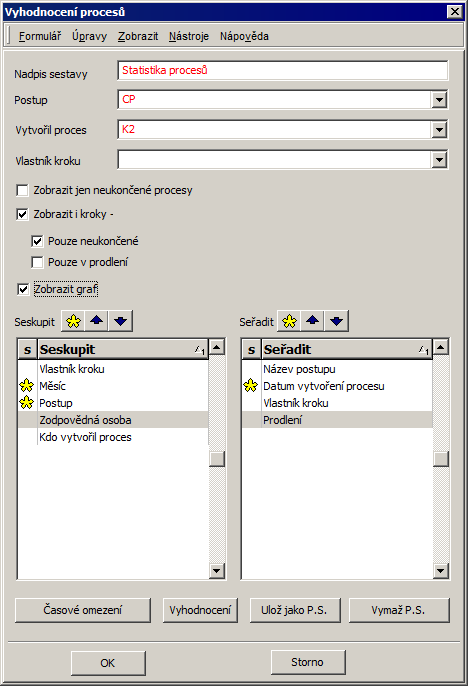Click the star icon next to Seřadit label
The image size is (468, 686).
[289, 322]
